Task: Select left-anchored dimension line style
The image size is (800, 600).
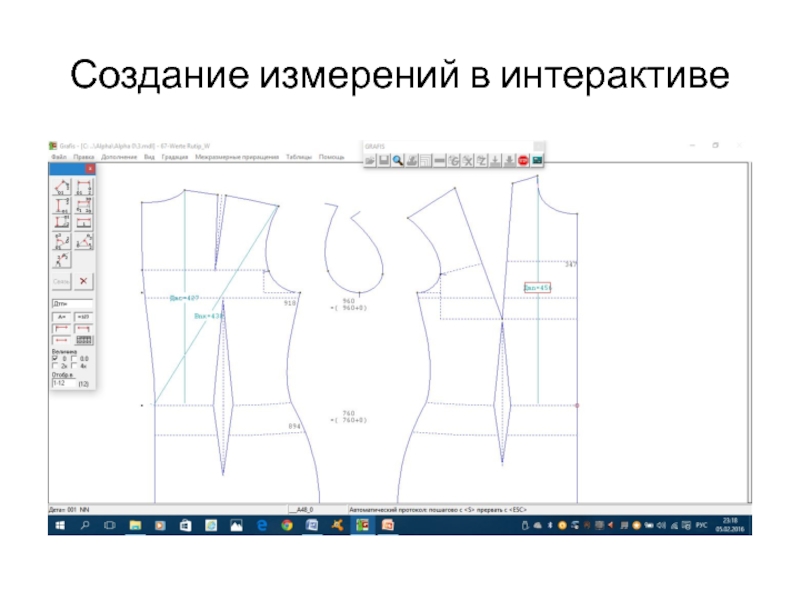Action: click(62, 328)
